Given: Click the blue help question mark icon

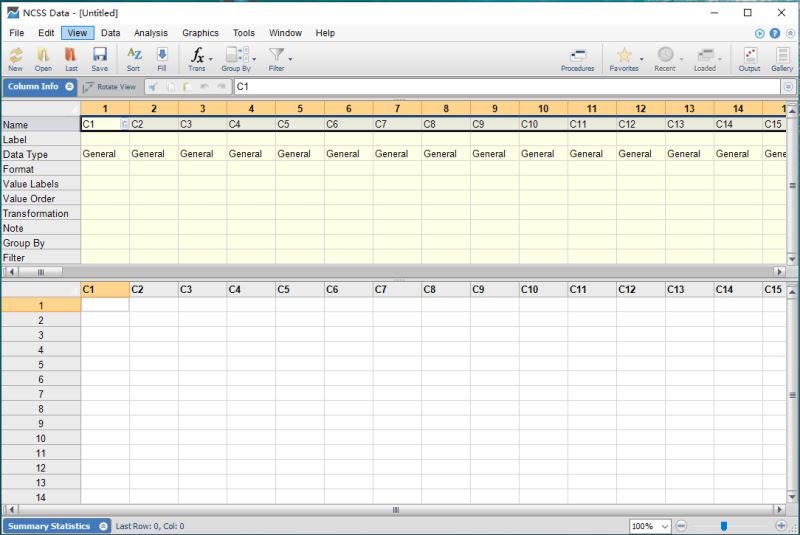Looking at the screenshot, I should (774, 33).
